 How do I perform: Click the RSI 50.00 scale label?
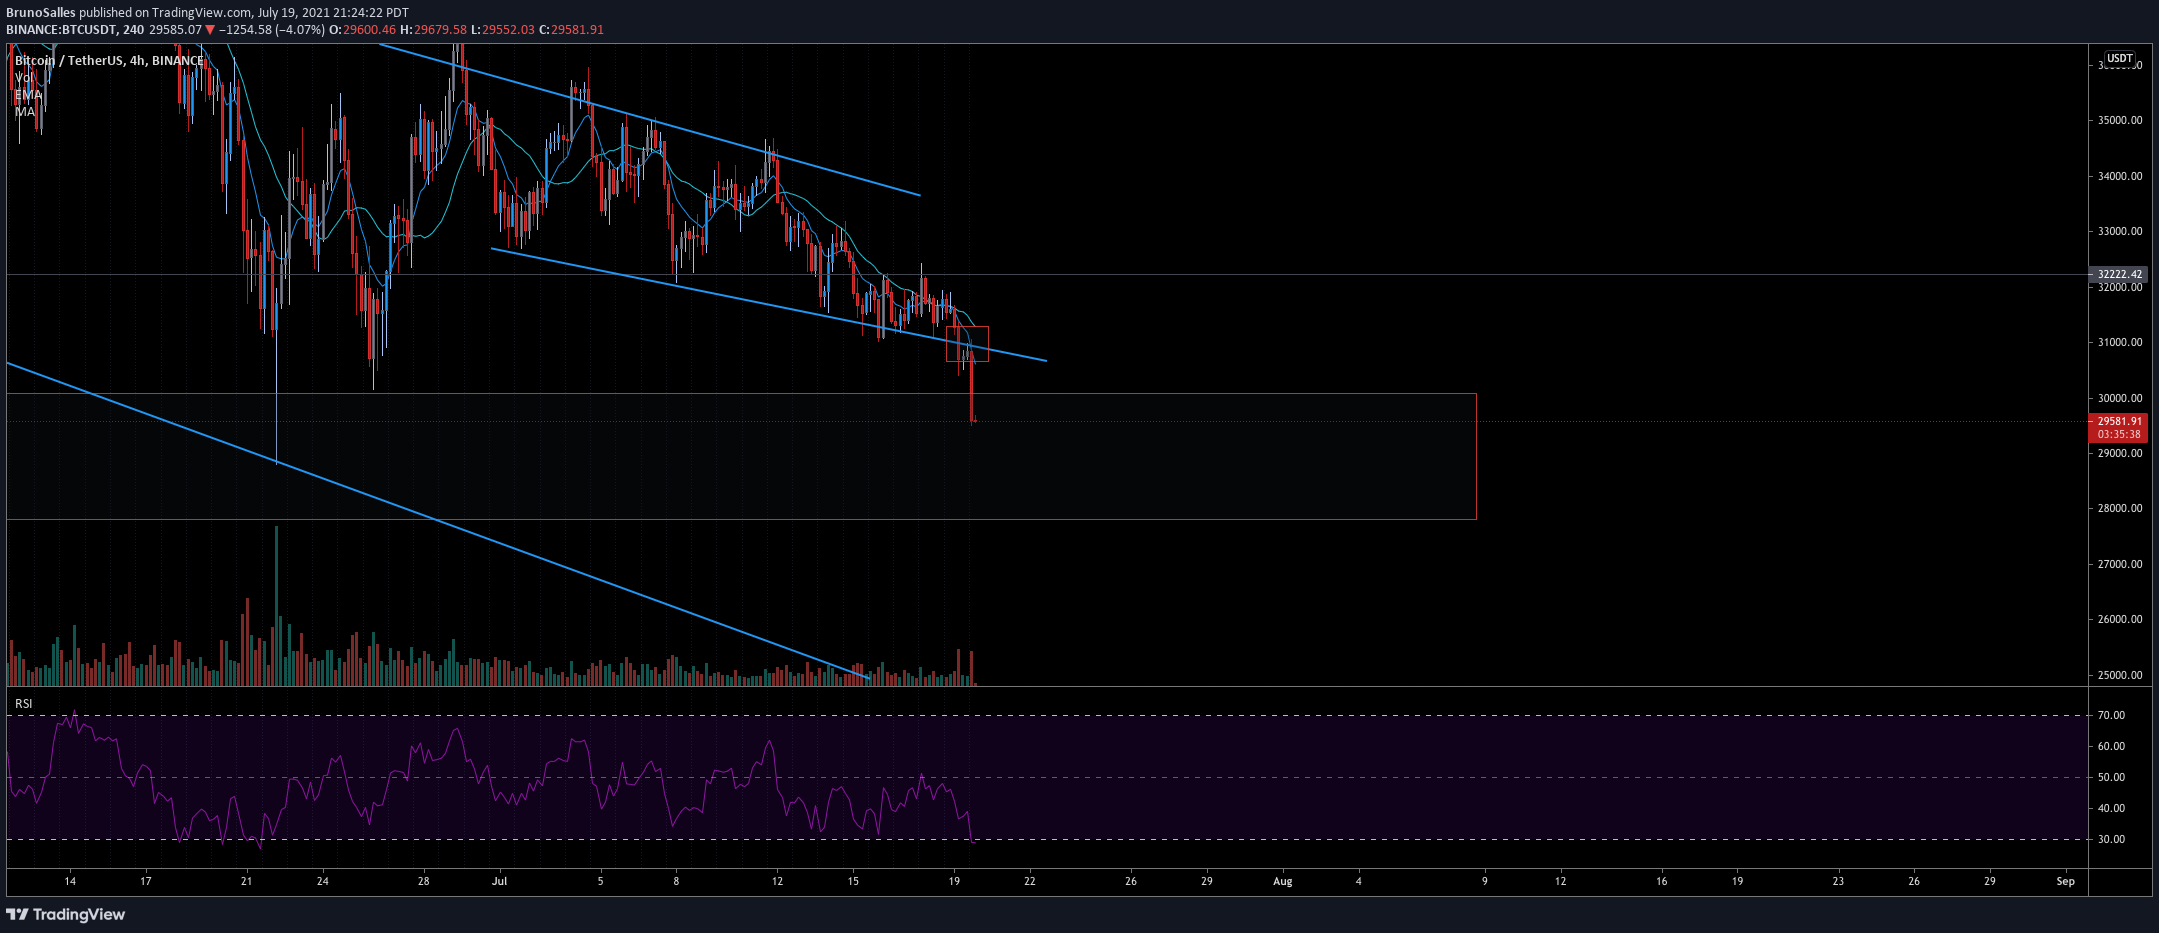click(x=2111, y=777)
